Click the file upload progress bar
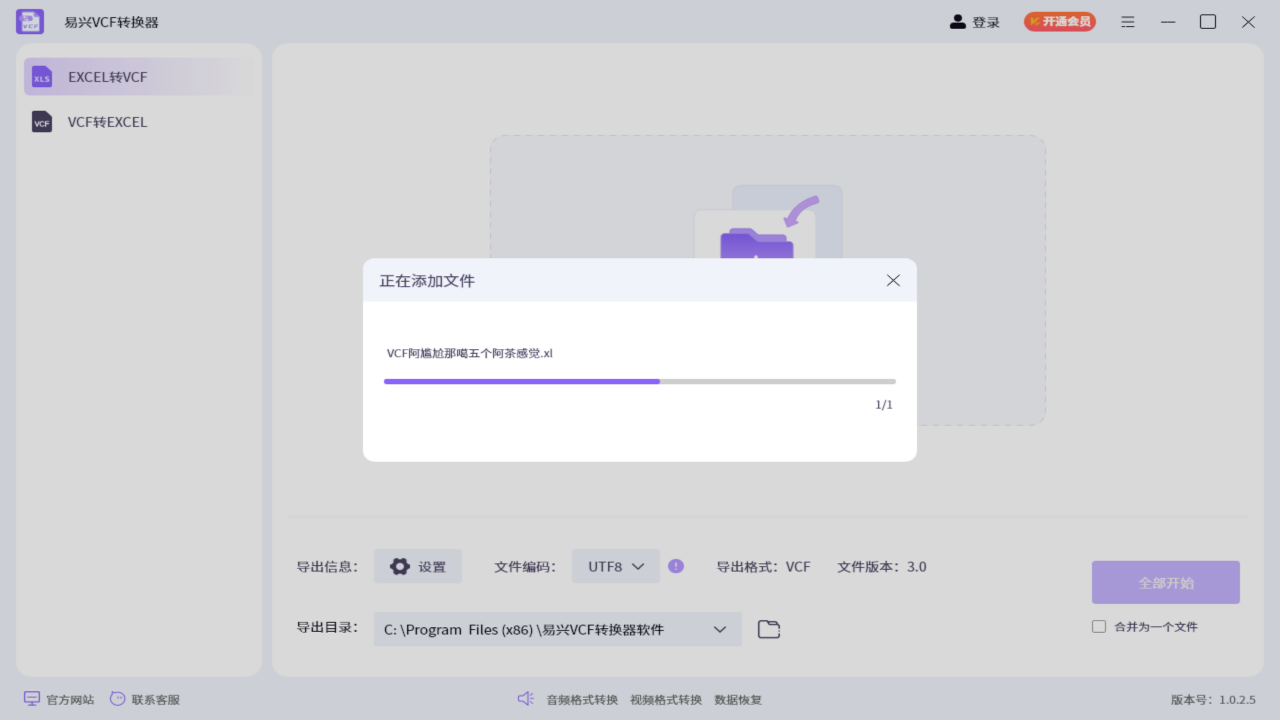The width and height of the screenshot is (1280, 720). [640, 381]
